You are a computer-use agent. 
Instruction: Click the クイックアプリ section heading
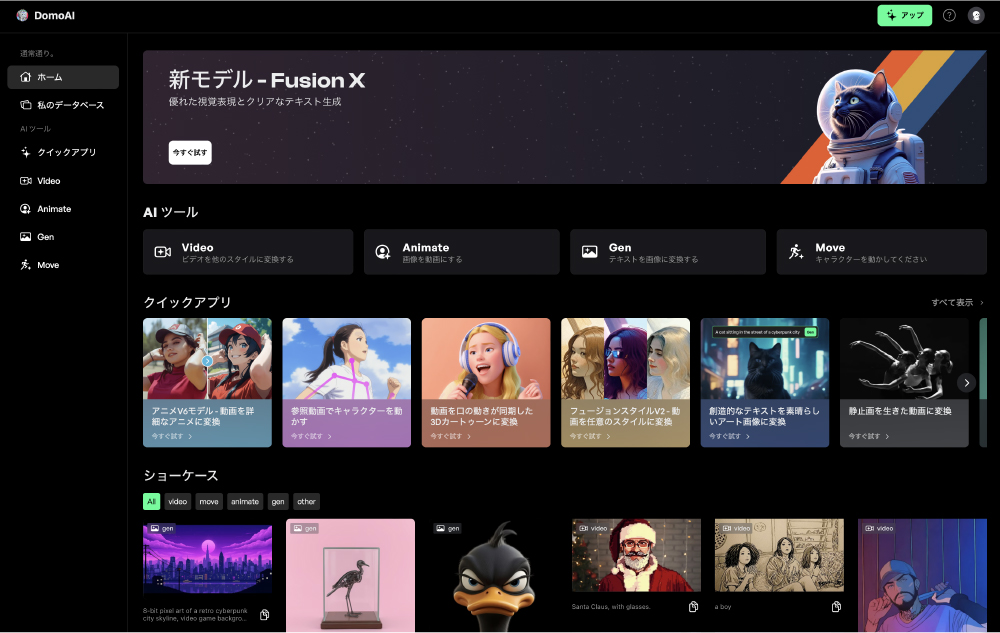tap(187, 302)
